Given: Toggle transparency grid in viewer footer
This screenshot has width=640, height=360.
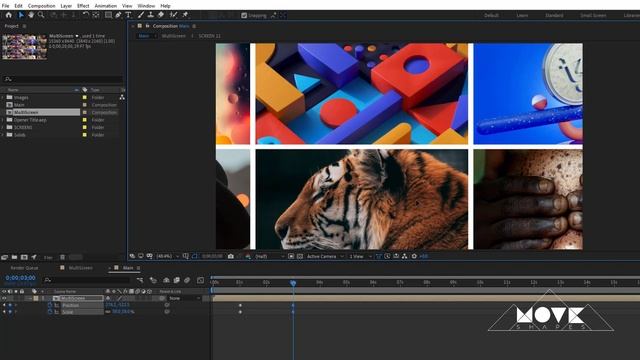Looking at the screenshot, I should click(x=300, y=256).
